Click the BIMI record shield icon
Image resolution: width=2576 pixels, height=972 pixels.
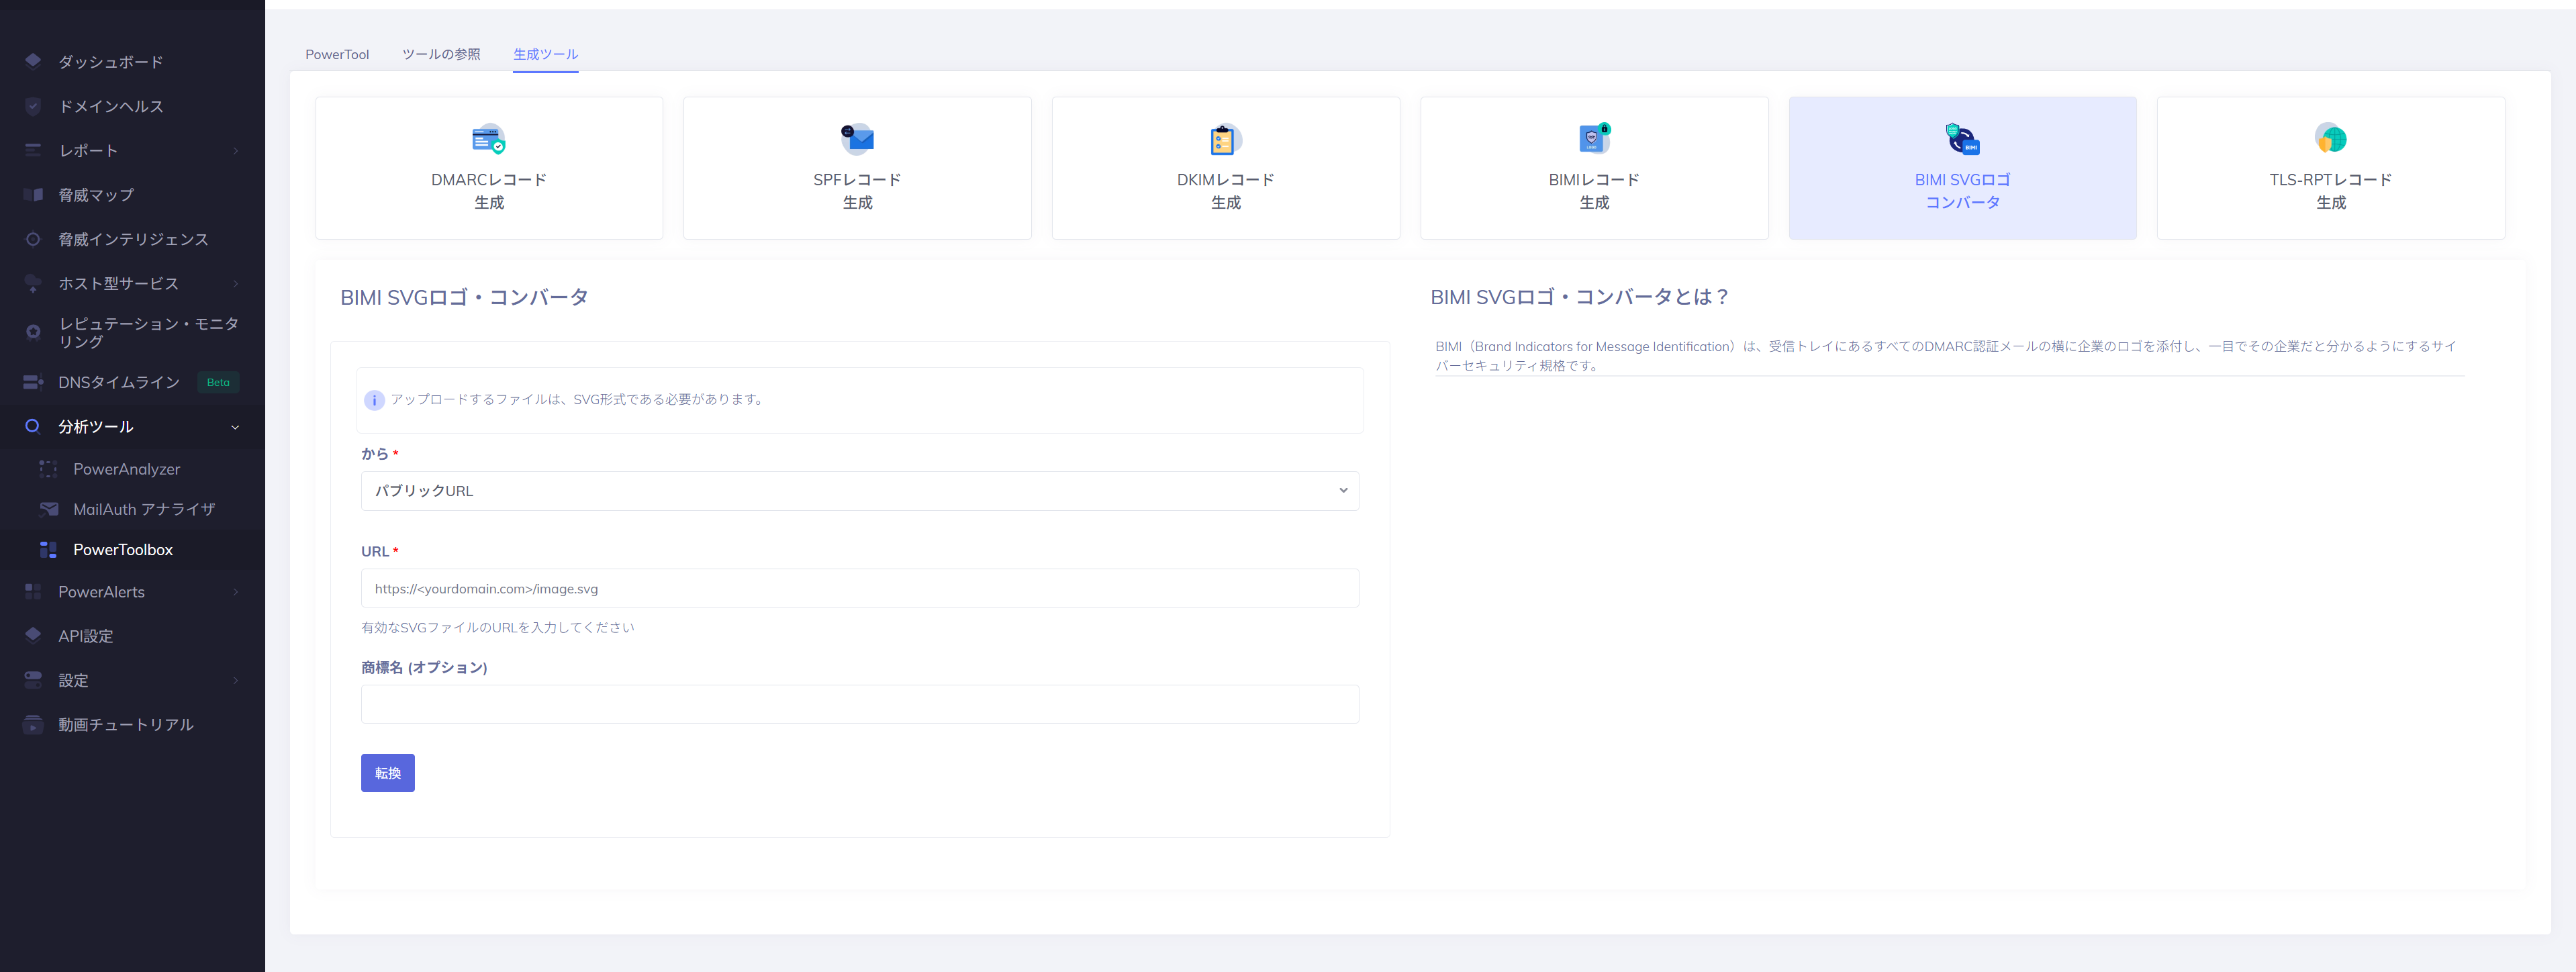[1594, 139]
